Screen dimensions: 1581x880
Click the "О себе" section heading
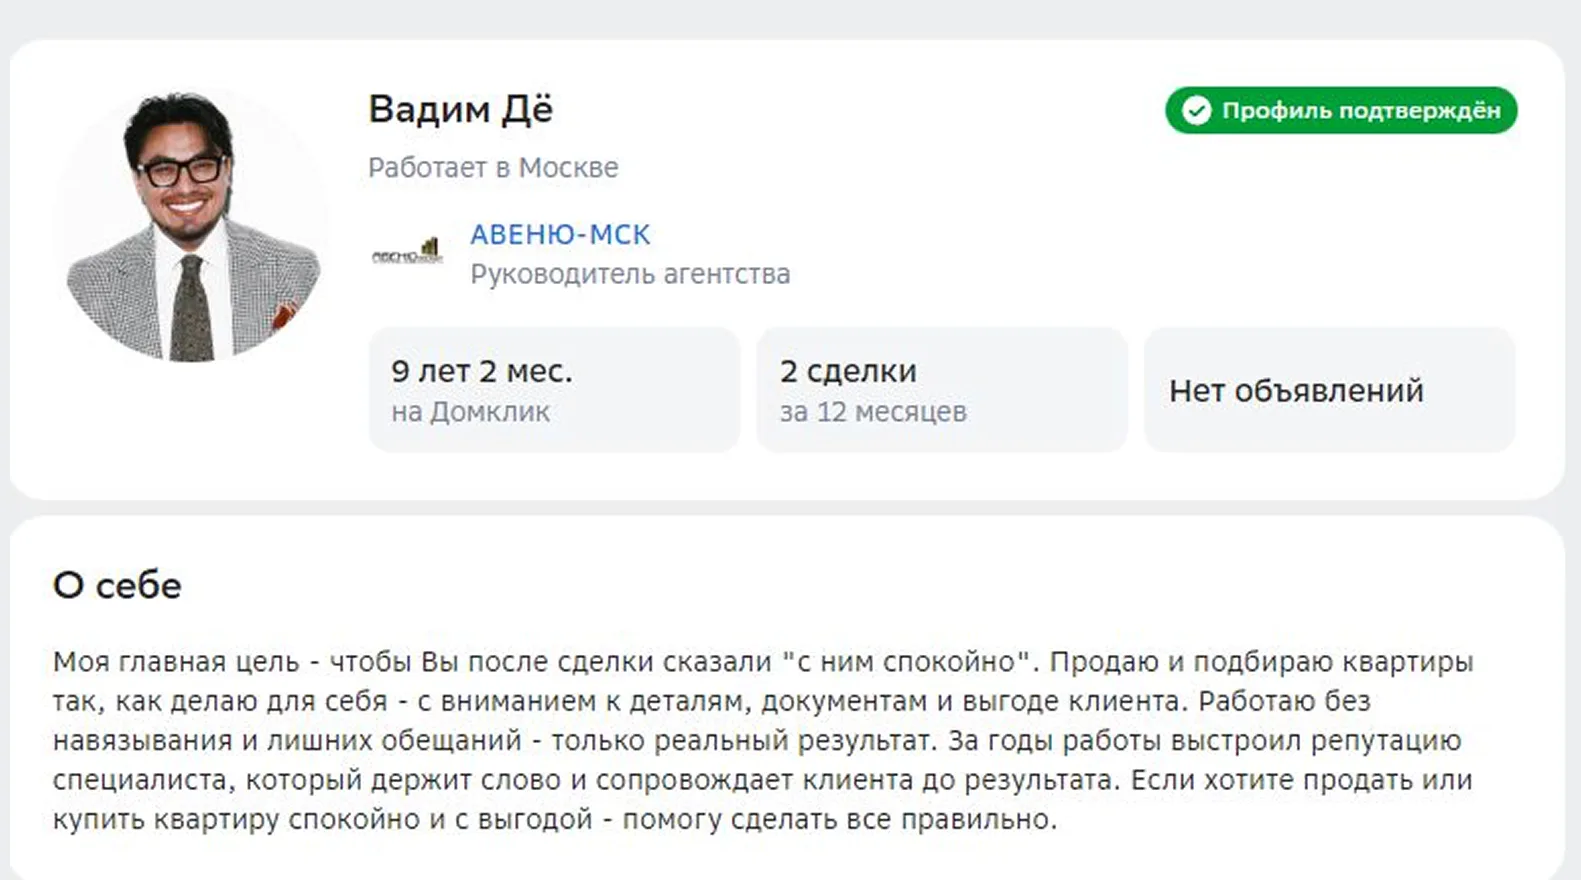tap(117, 585)
